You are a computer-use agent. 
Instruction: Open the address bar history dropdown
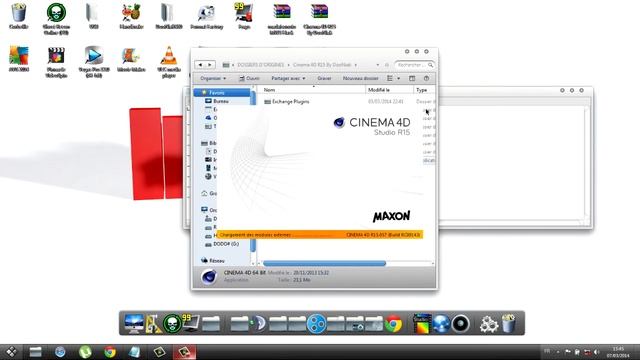point(378,64)
